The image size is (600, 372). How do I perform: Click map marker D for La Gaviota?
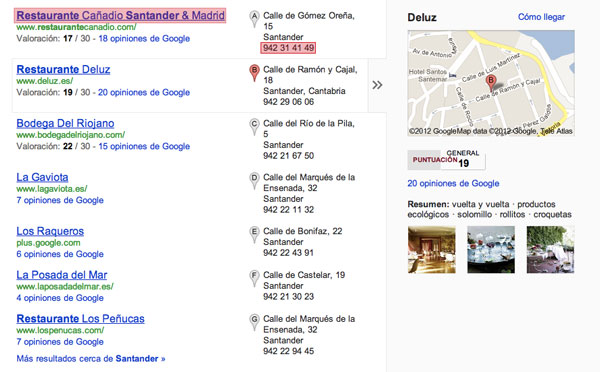tap(254, 181)
